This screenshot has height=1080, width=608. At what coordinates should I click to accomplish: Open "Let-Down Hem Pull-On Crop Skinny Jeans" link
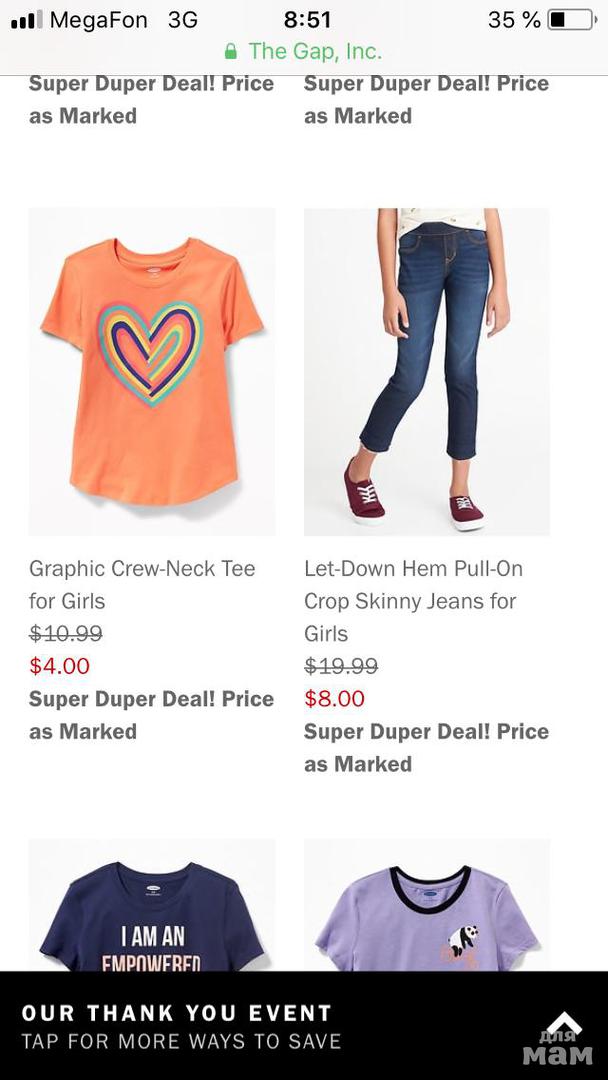pyautogui.click(x=413, y=600)
